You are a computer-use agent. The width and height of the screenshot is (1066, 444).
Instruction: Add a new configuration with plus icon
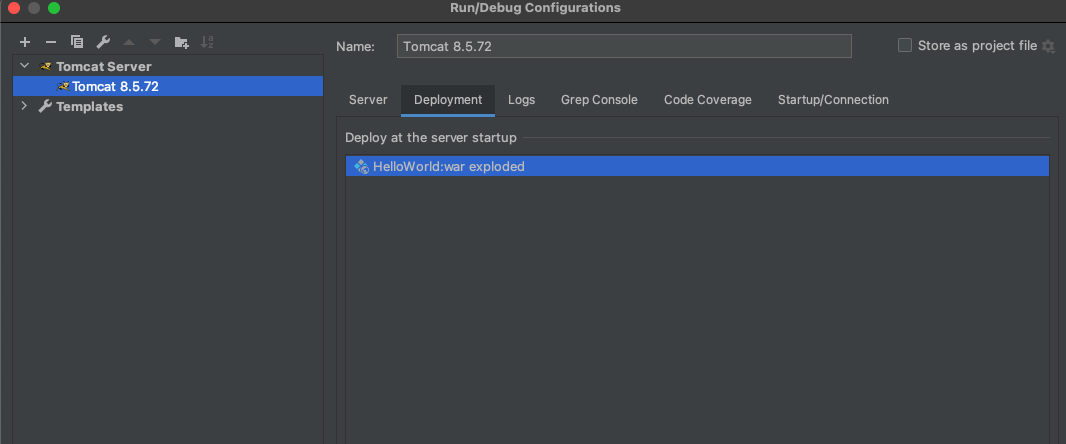click(25, 42)
